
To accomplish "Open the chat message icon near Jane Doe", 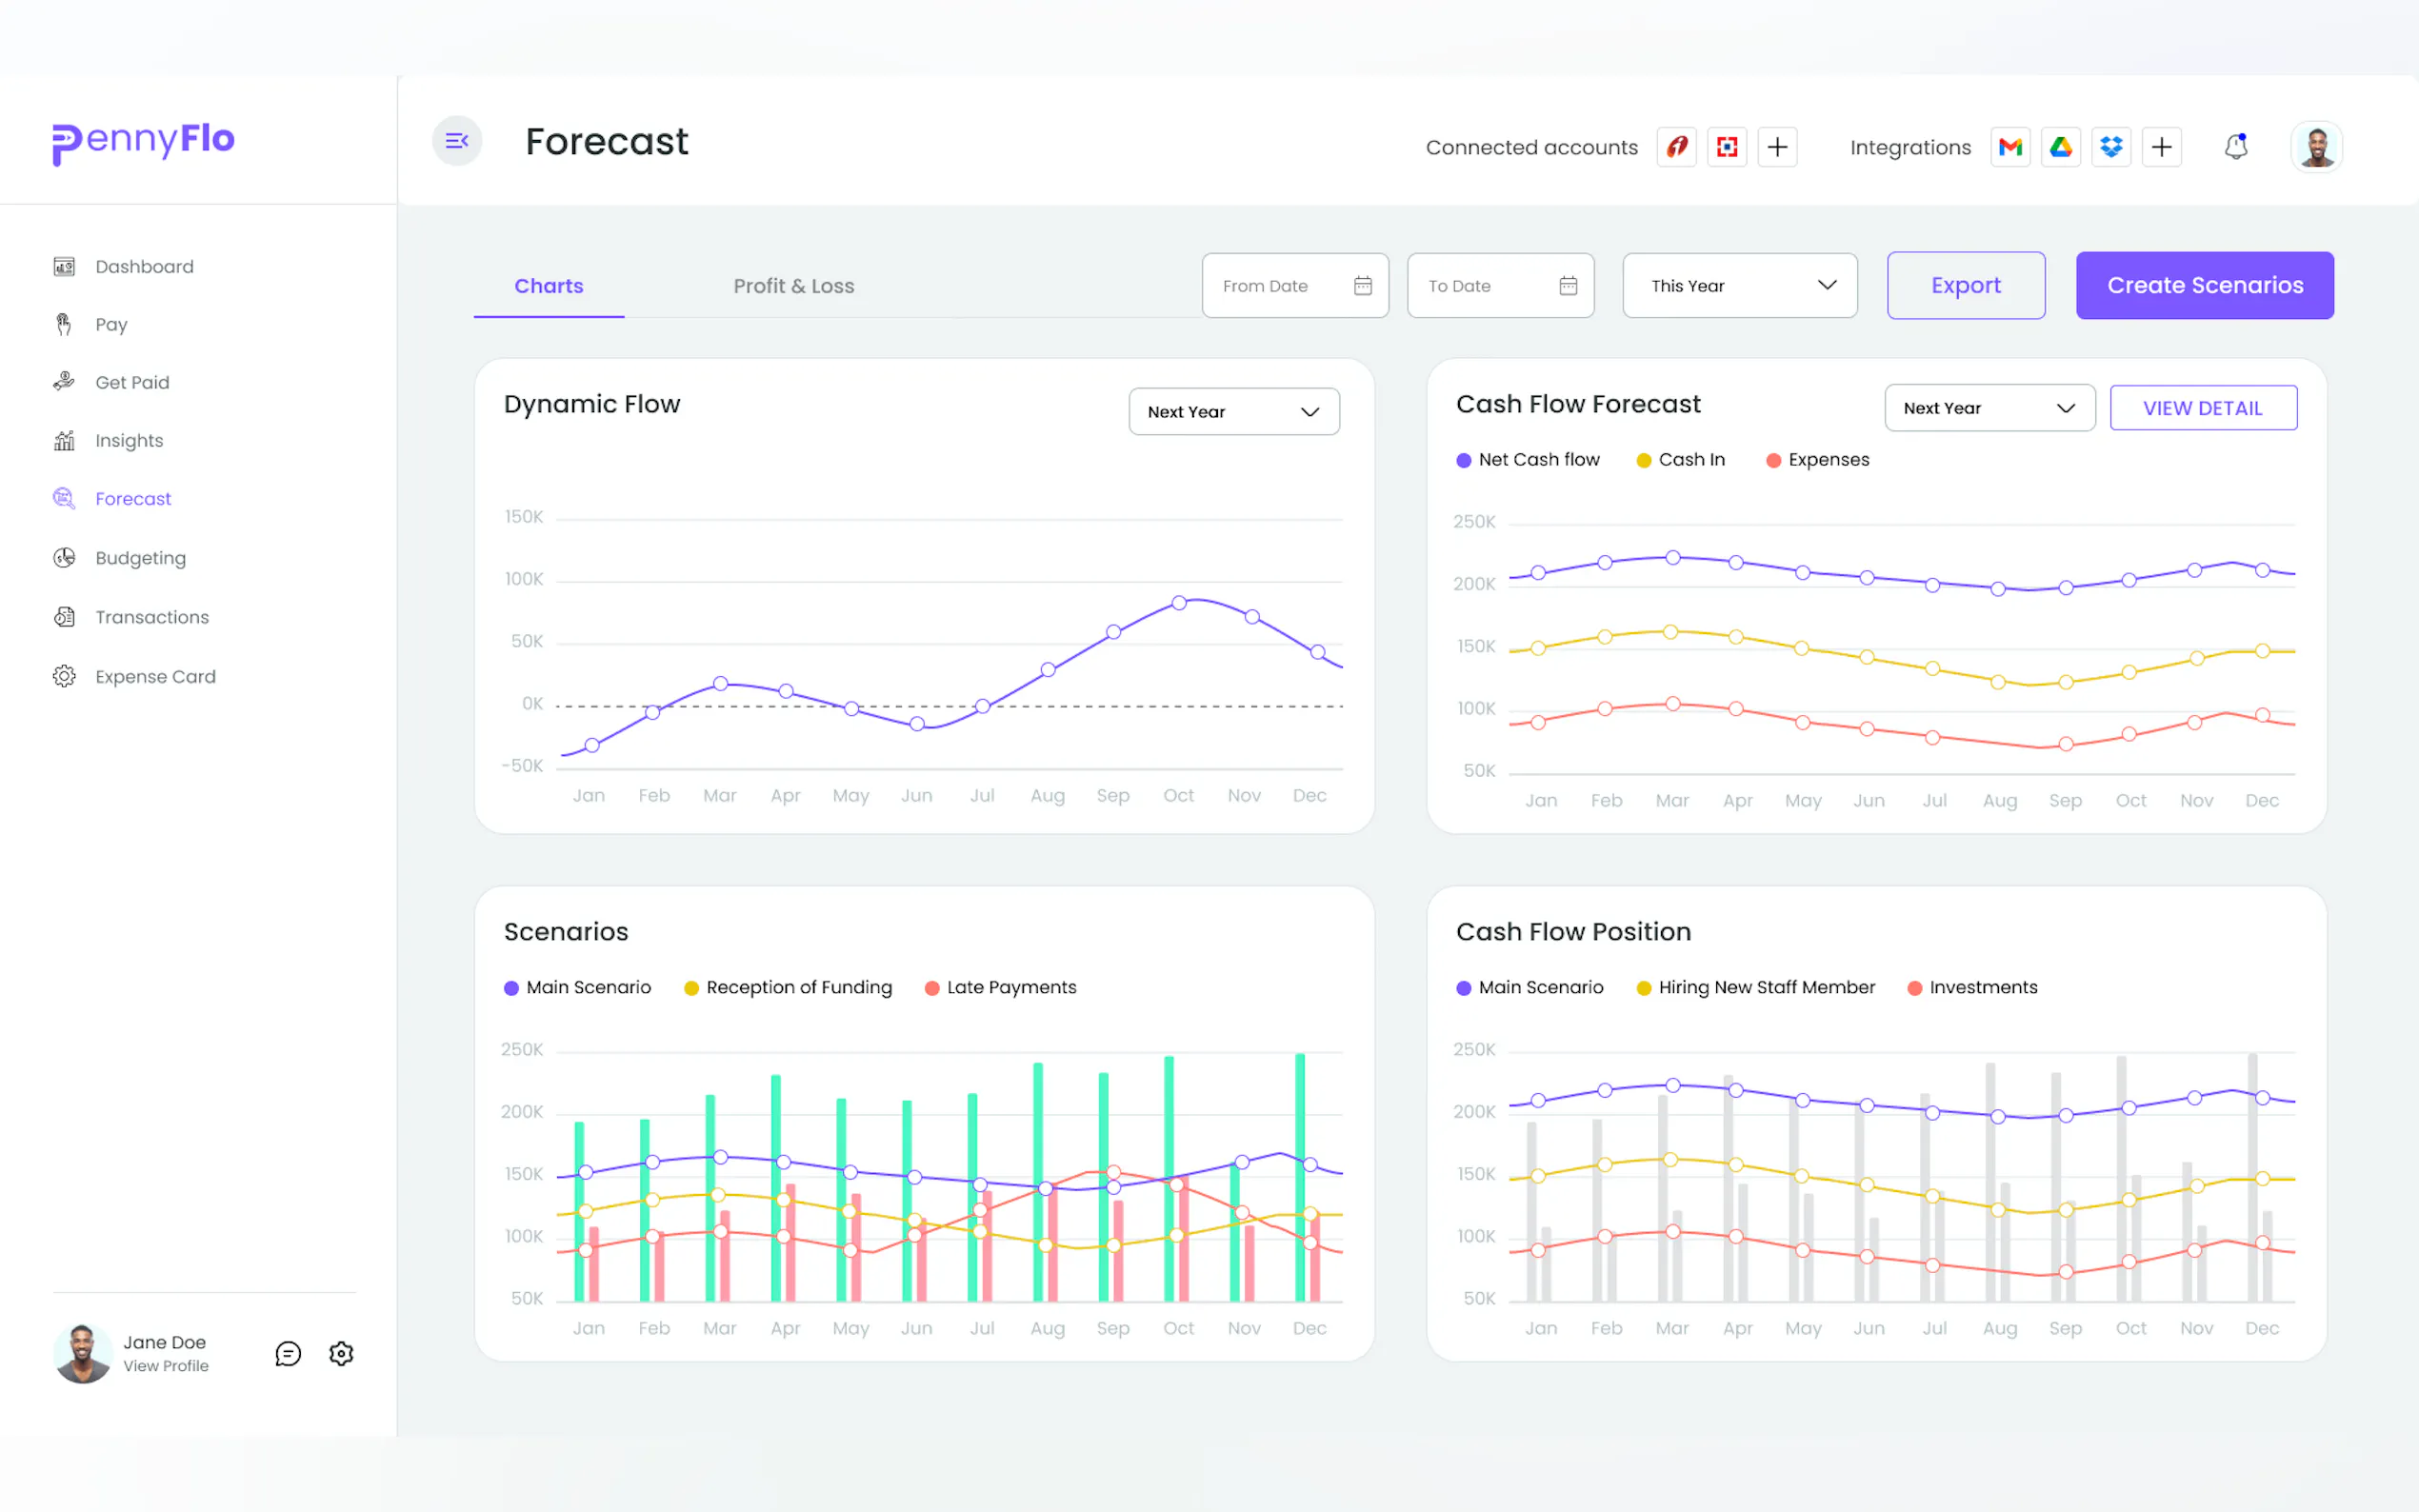I will 288,1353.
